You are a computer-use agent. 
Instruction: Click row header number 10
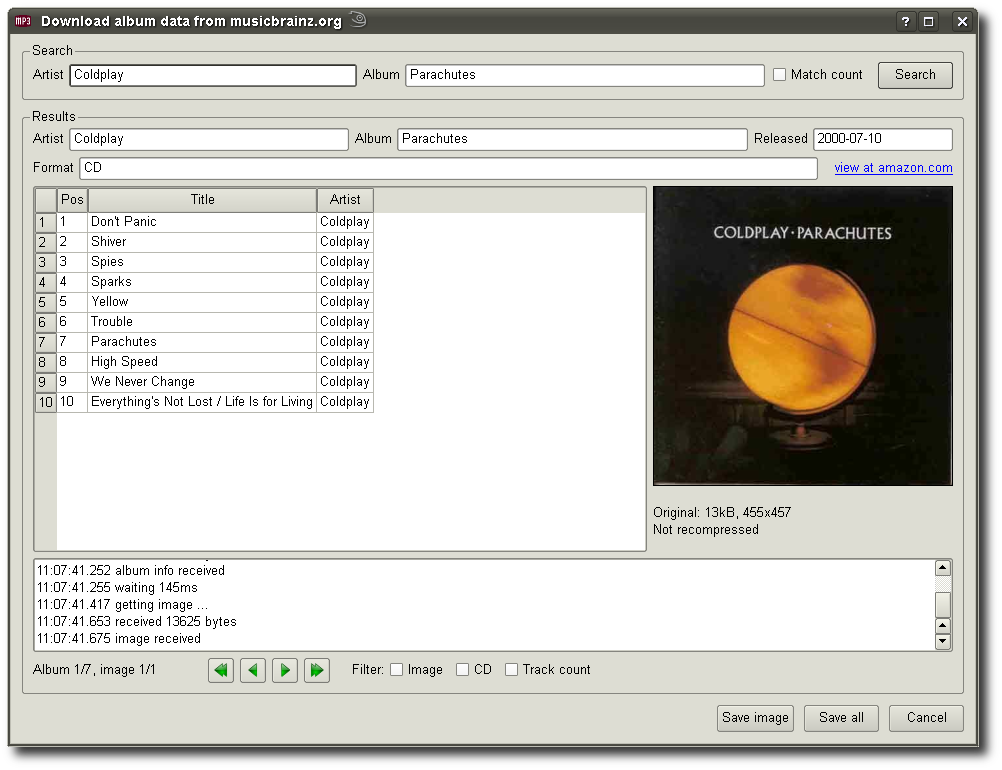pos(45,401)
